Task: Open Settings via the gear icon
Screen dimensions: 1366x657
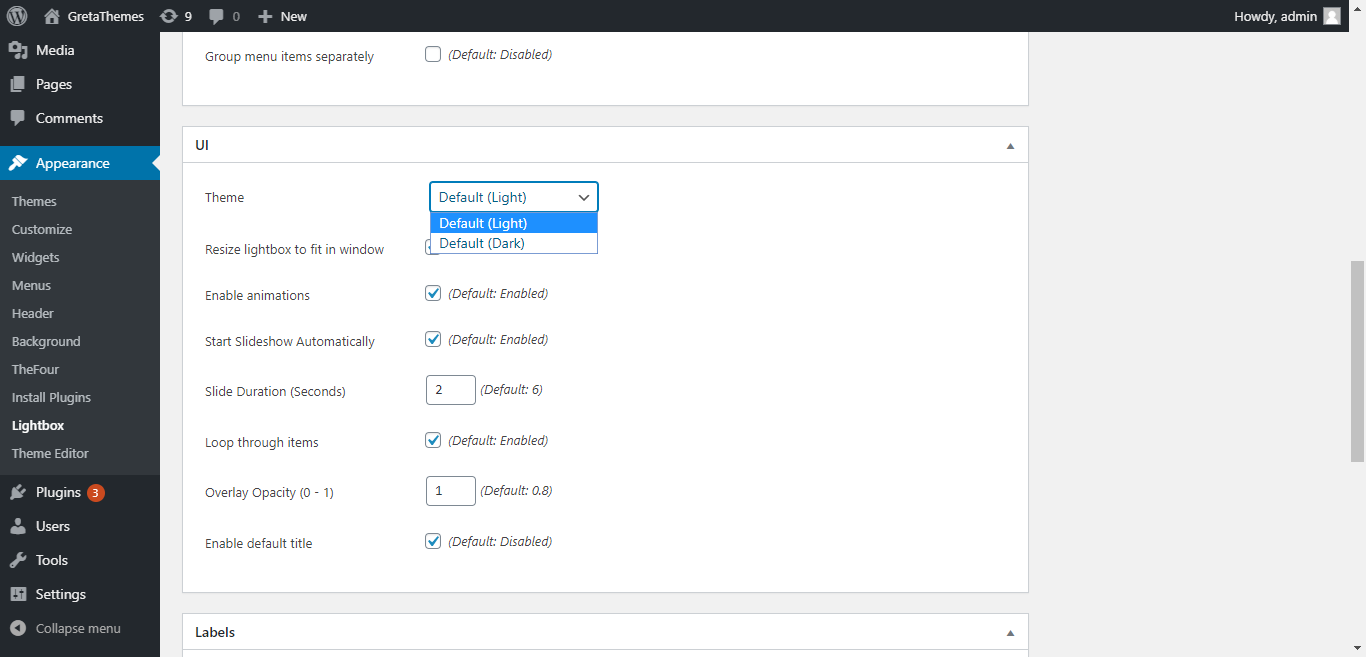Action: point(18,593)
